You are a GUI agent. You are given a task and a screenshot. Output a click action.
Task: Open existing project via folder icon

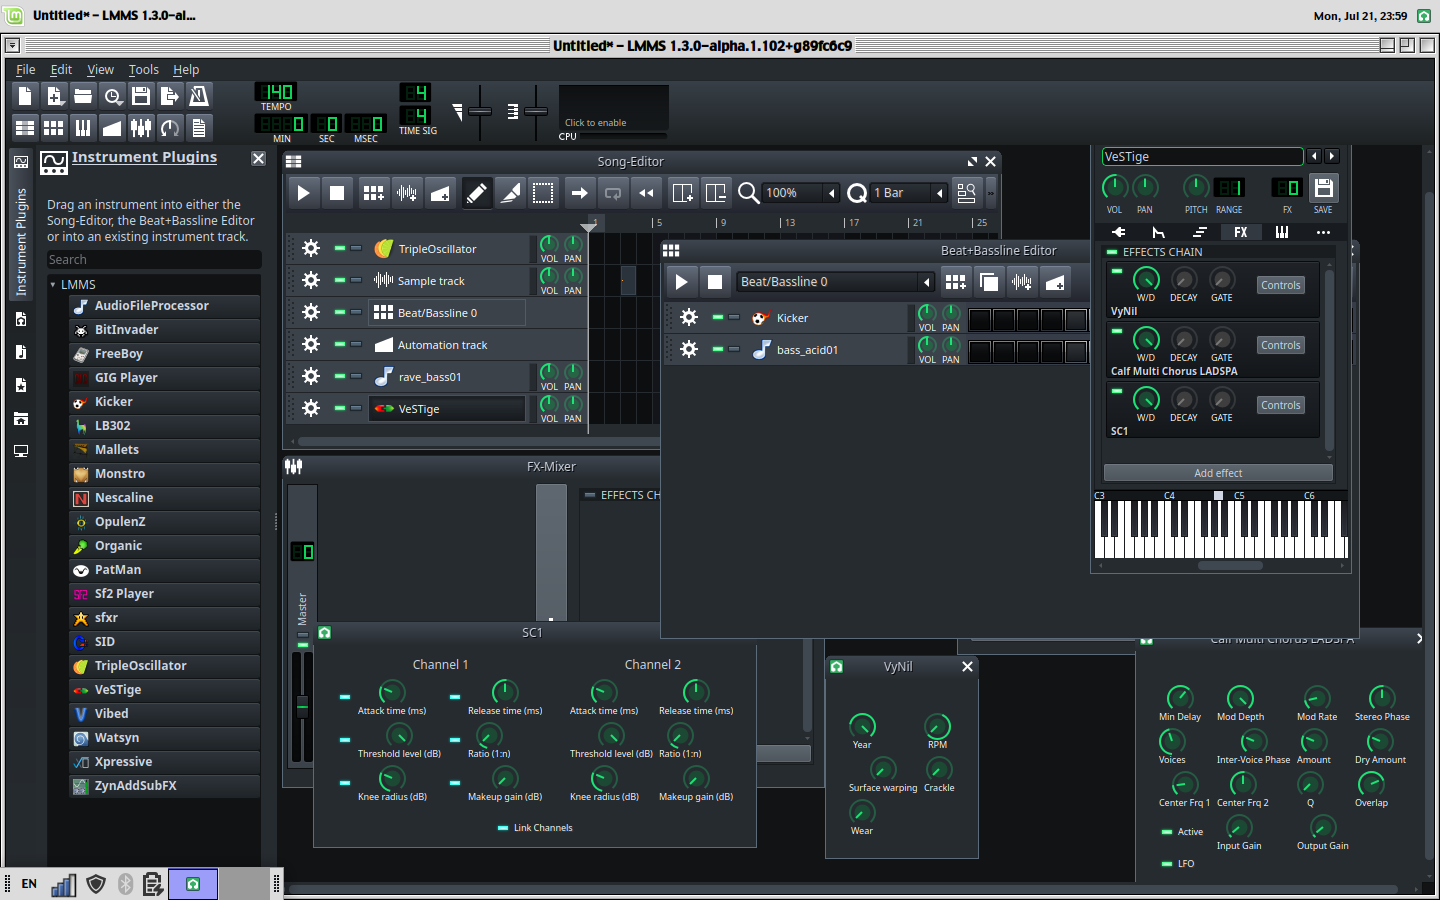83,96
